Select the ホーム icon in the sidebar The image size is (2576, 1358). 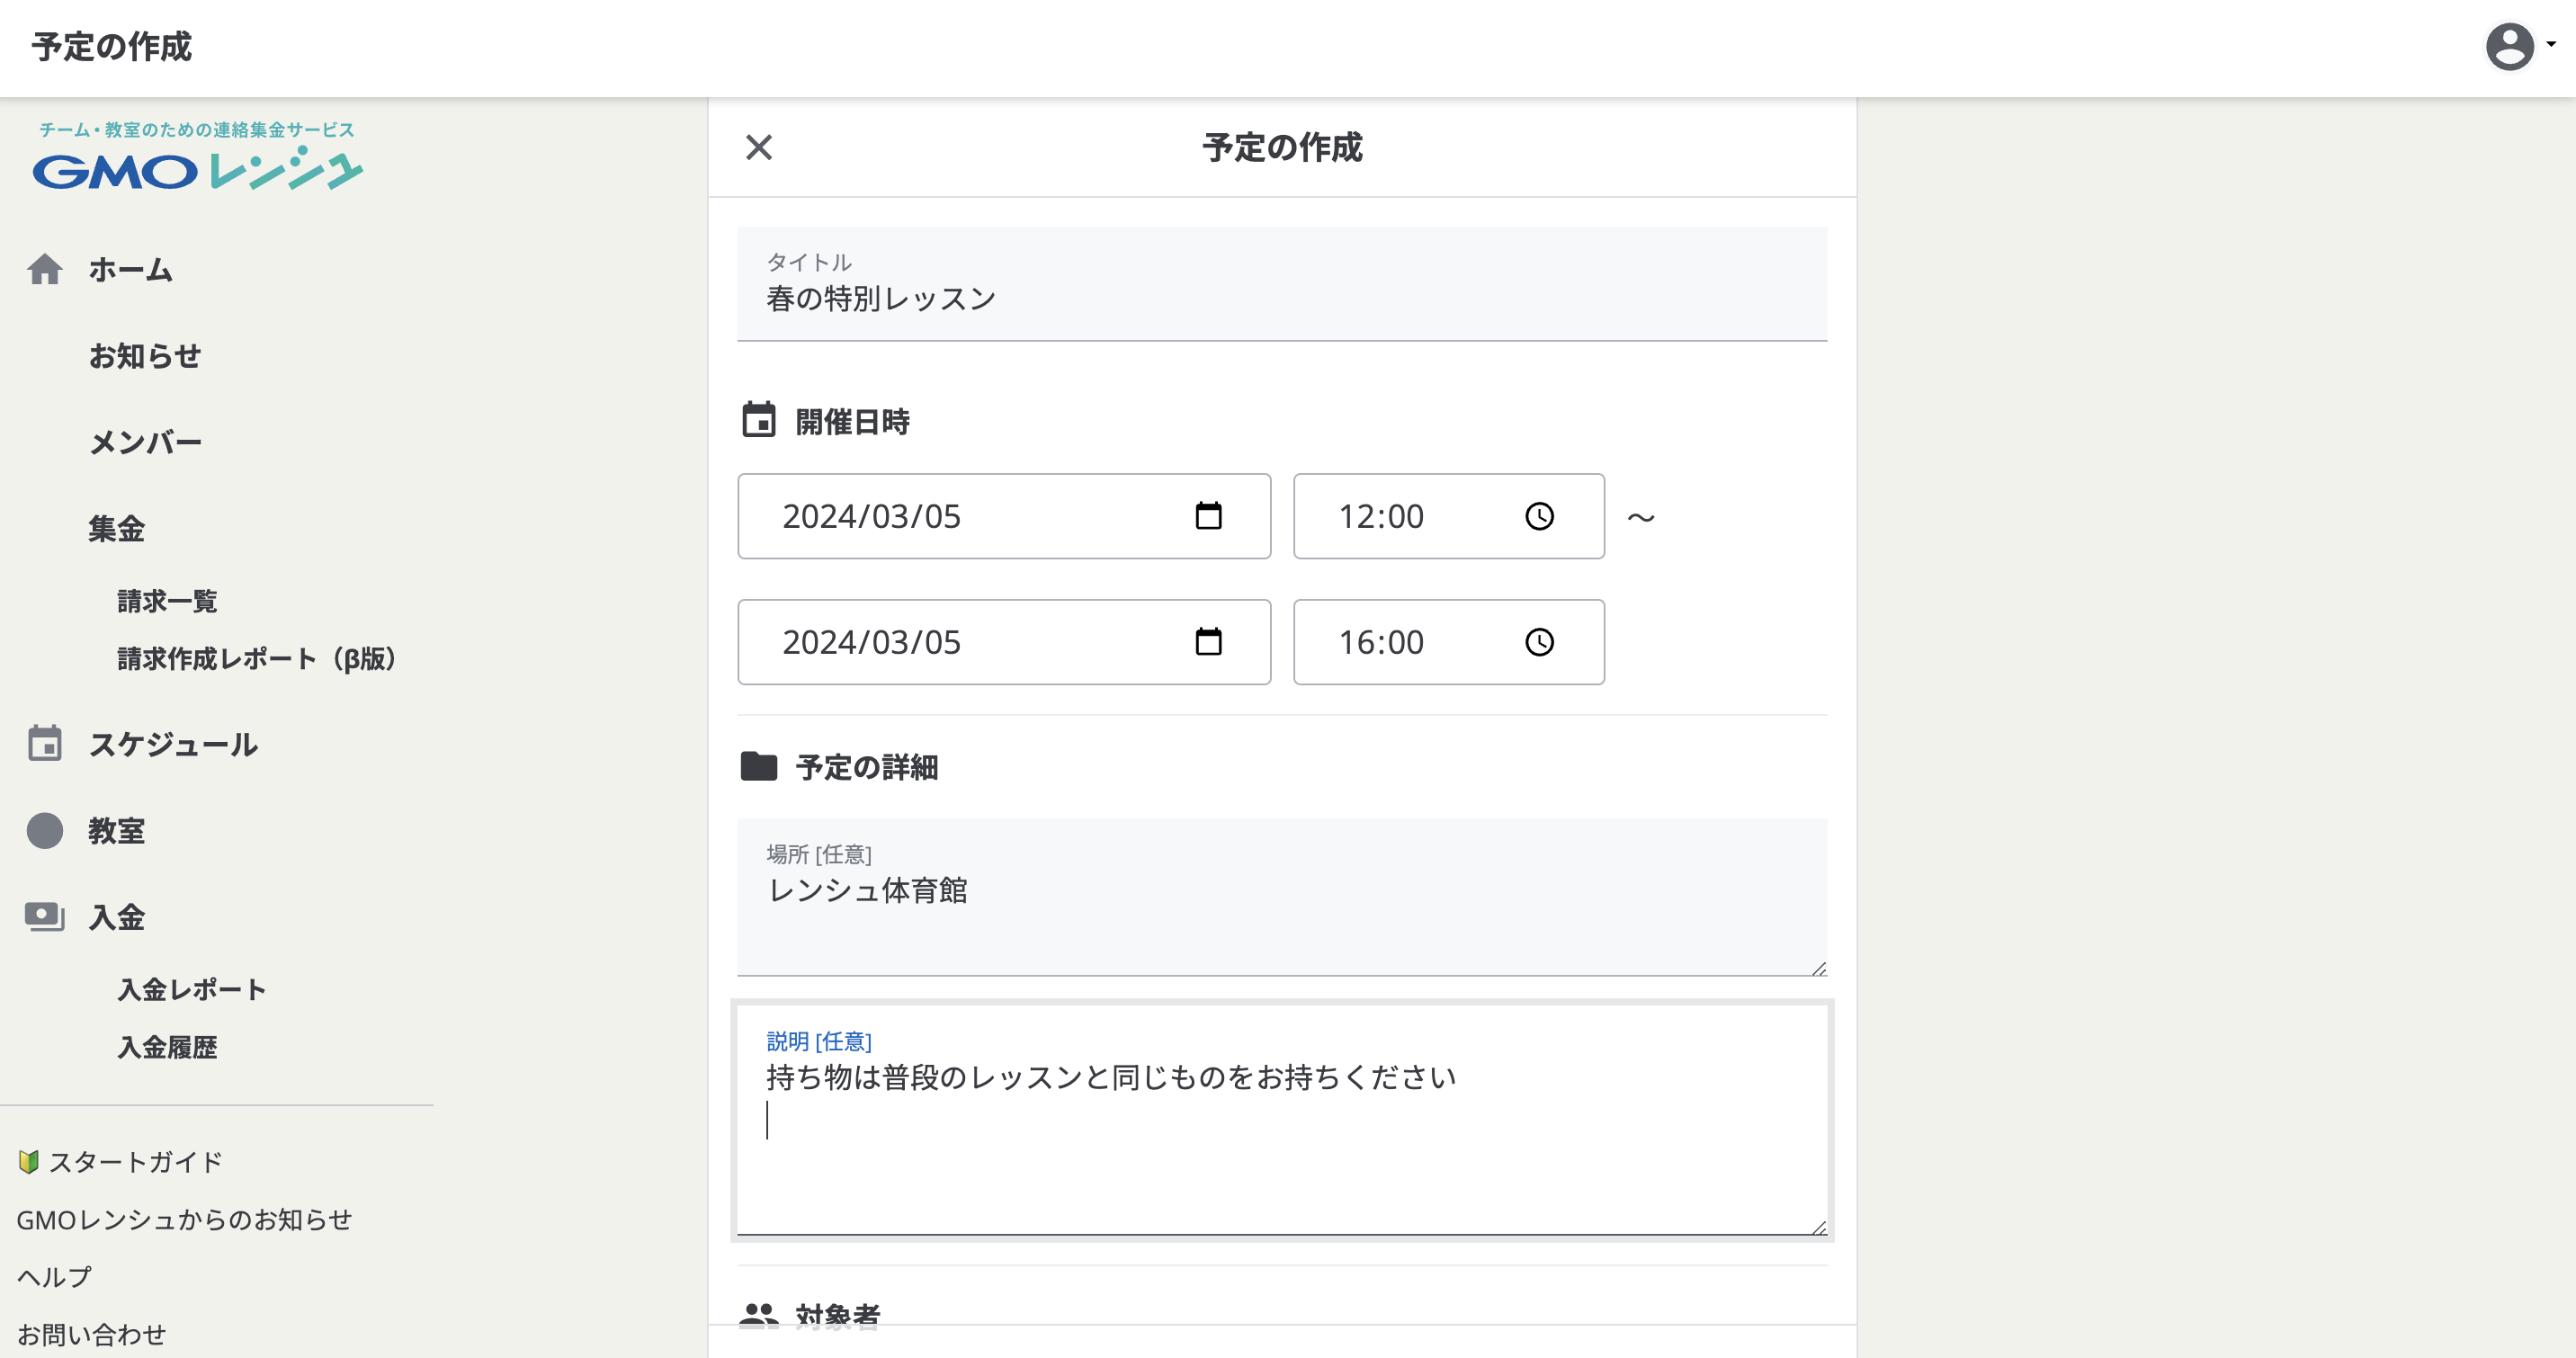(x=46, y=268)
